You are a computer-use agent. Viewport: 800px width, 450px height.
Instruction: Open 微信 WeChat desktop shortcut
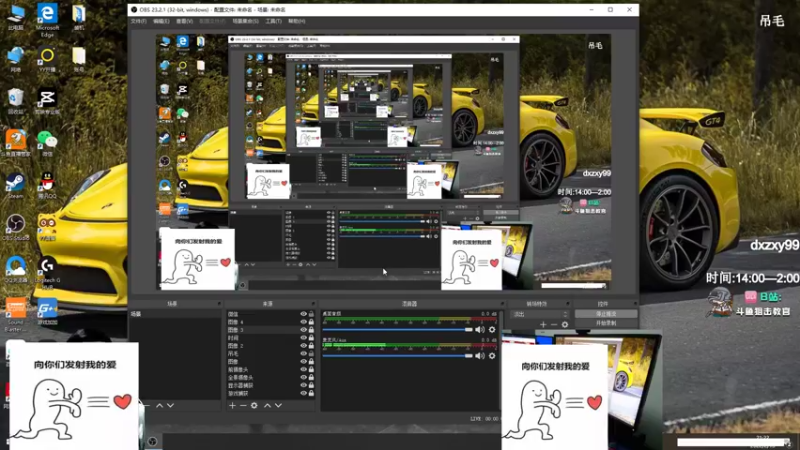point(47,143)
